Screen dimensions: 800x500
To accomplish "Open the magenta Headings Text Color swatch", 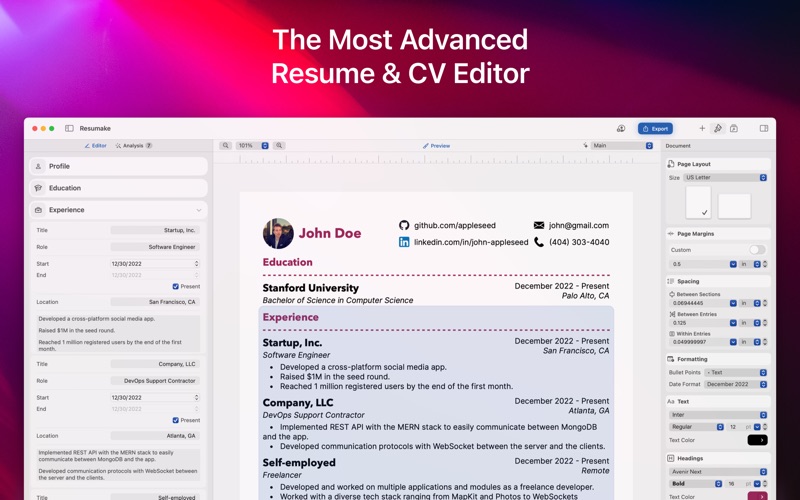I will coord(757,496).
